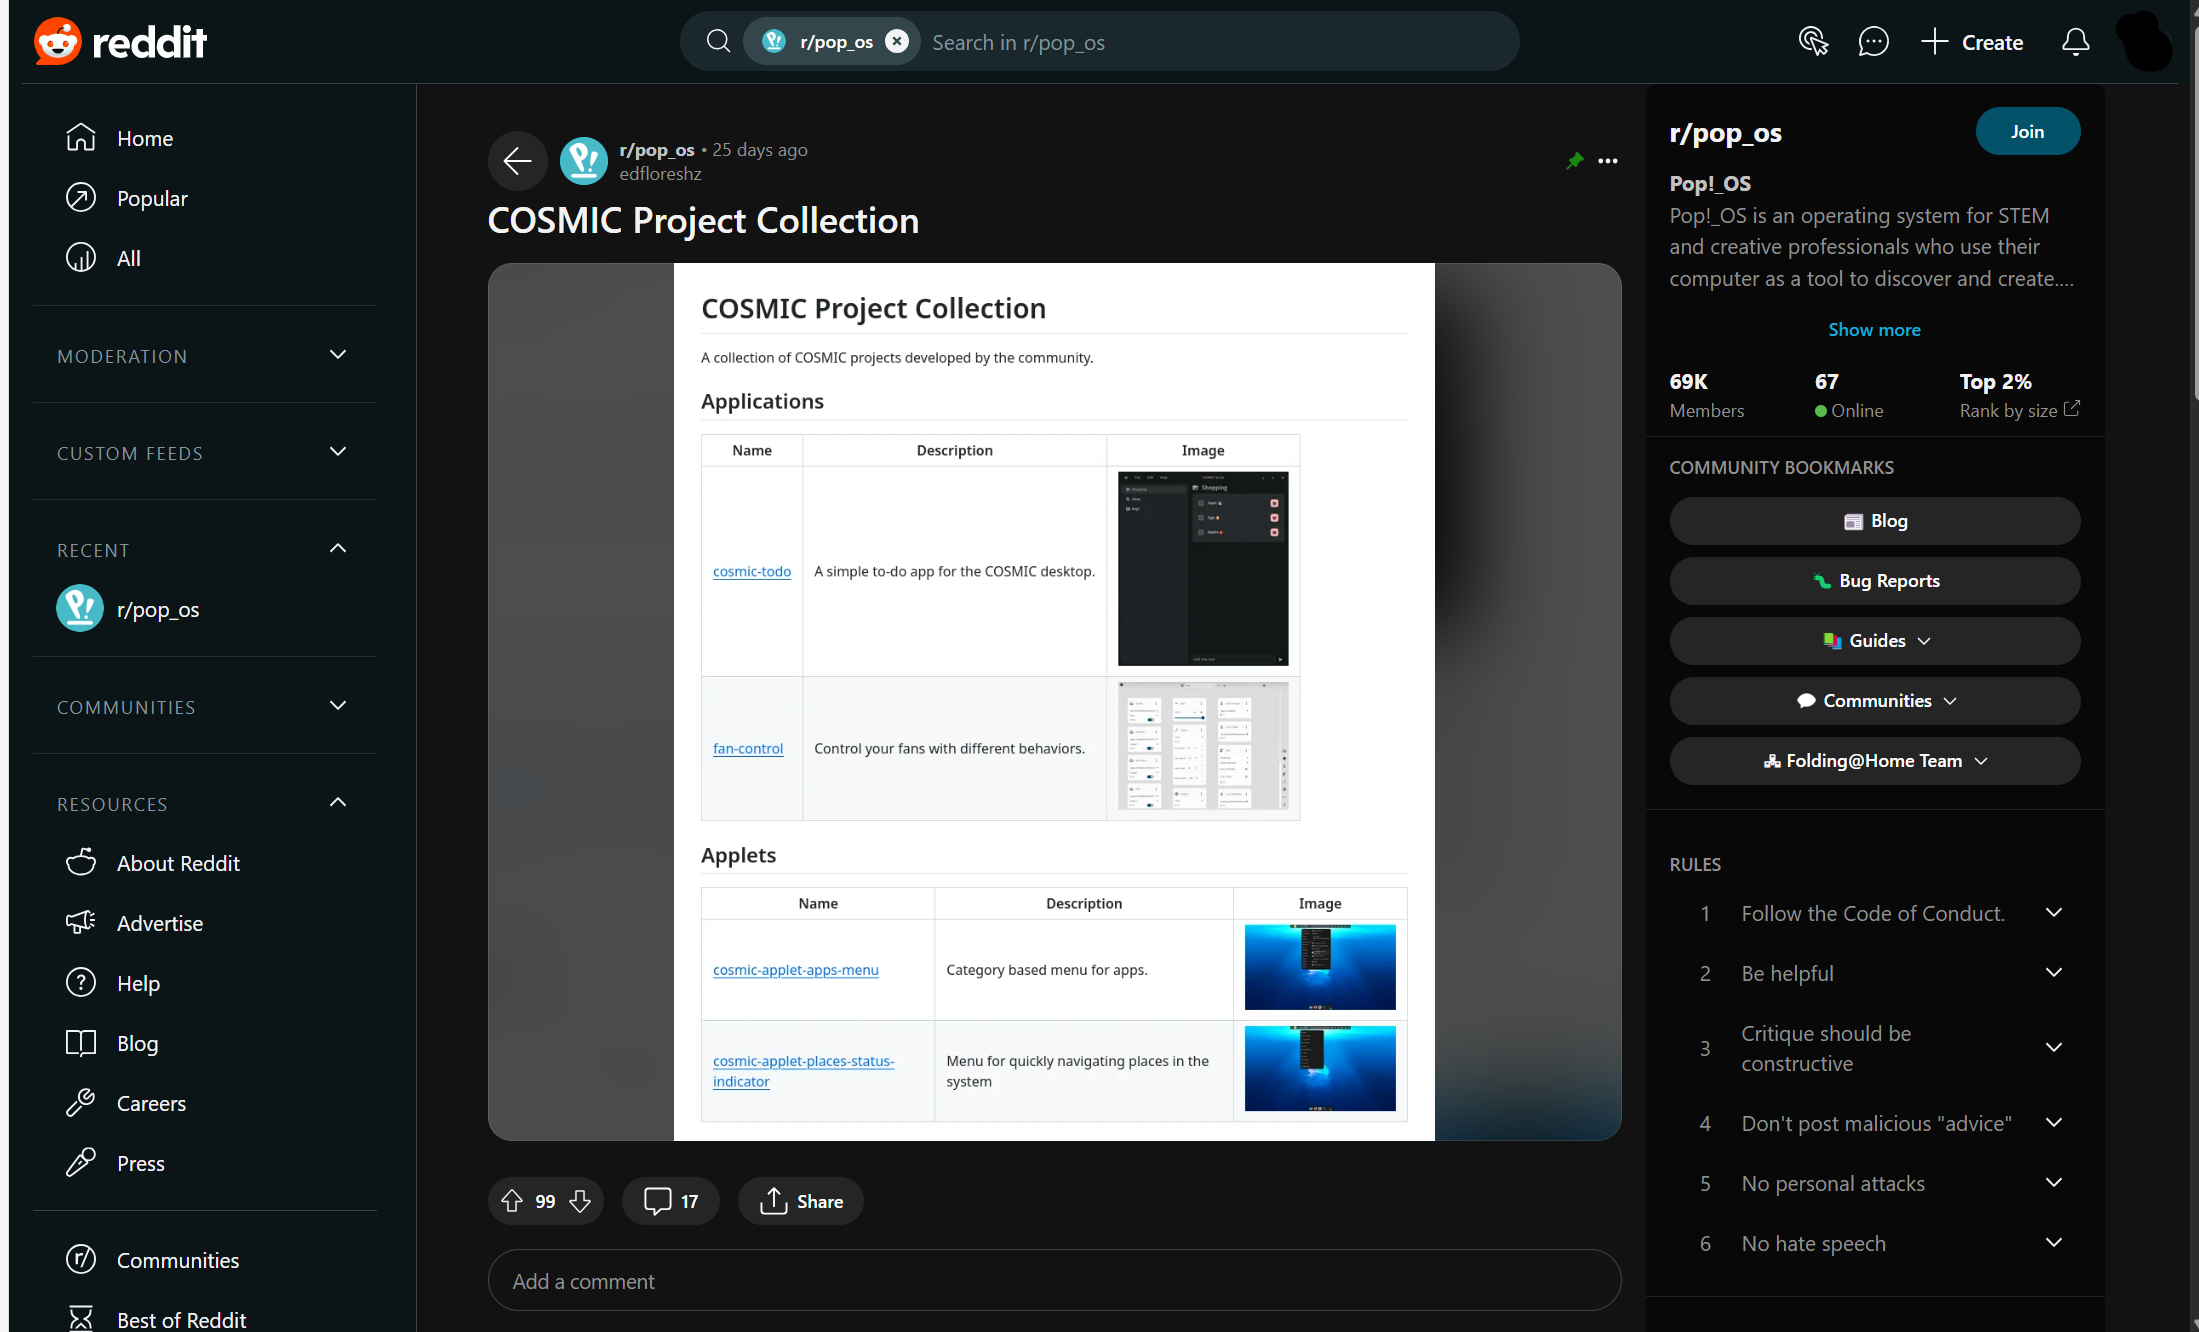Downvote the post

(x=580, y=1201)
